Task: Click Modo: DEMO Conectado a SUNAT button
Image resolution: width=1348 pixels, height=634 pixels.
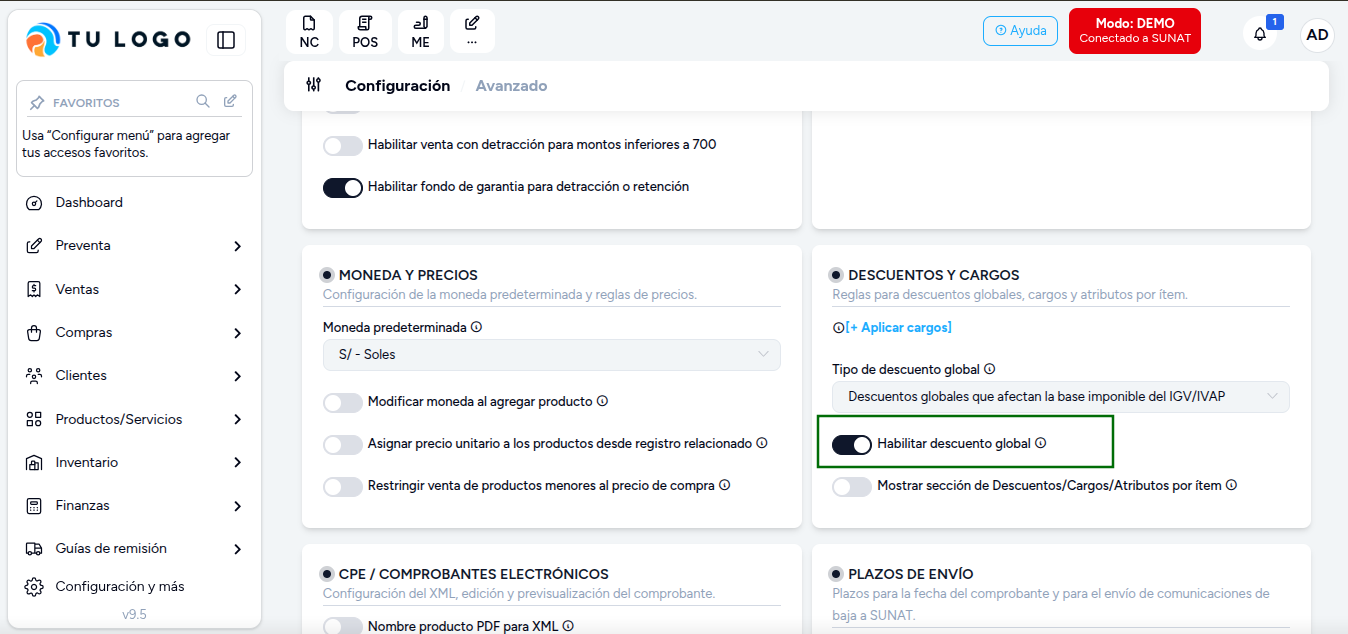Action: (1135, 31)
